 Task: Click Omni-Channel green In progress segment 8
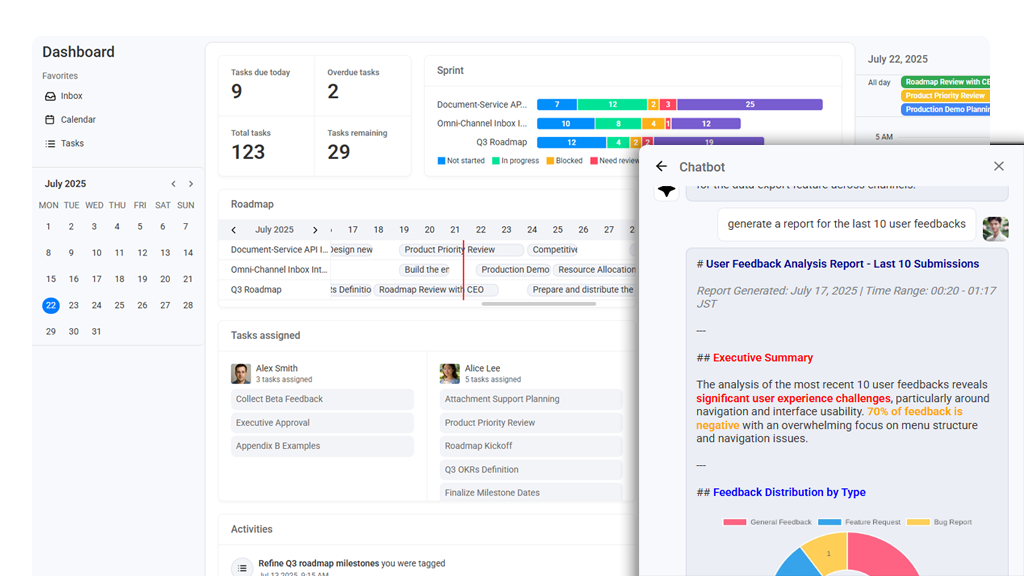(x=618, y=123)
